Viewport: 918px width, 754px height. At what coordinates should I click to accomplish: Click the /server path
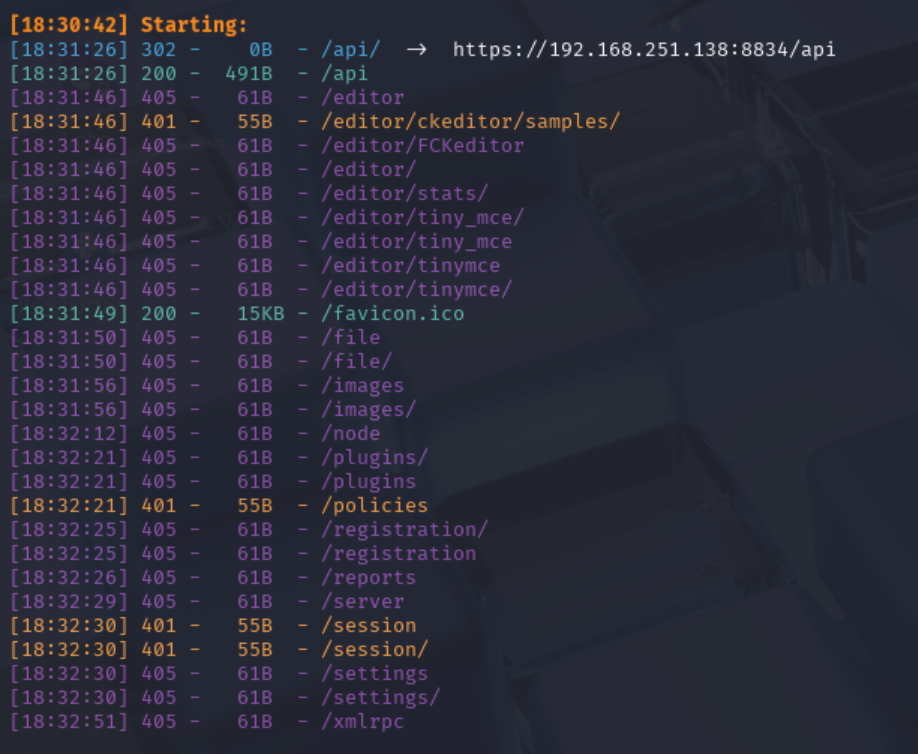click(362, 602)
